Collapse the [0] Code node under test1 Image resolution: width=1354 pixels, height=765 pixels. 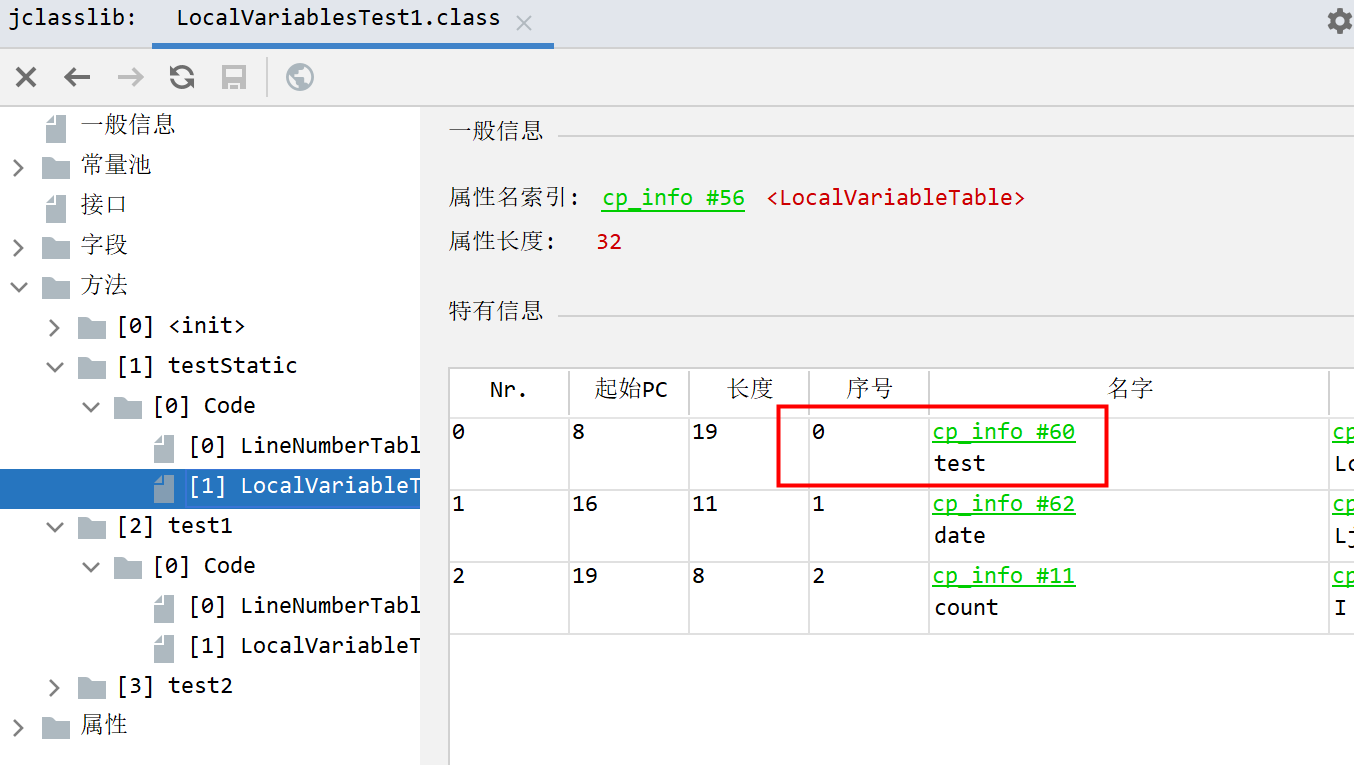pos(90,567)
